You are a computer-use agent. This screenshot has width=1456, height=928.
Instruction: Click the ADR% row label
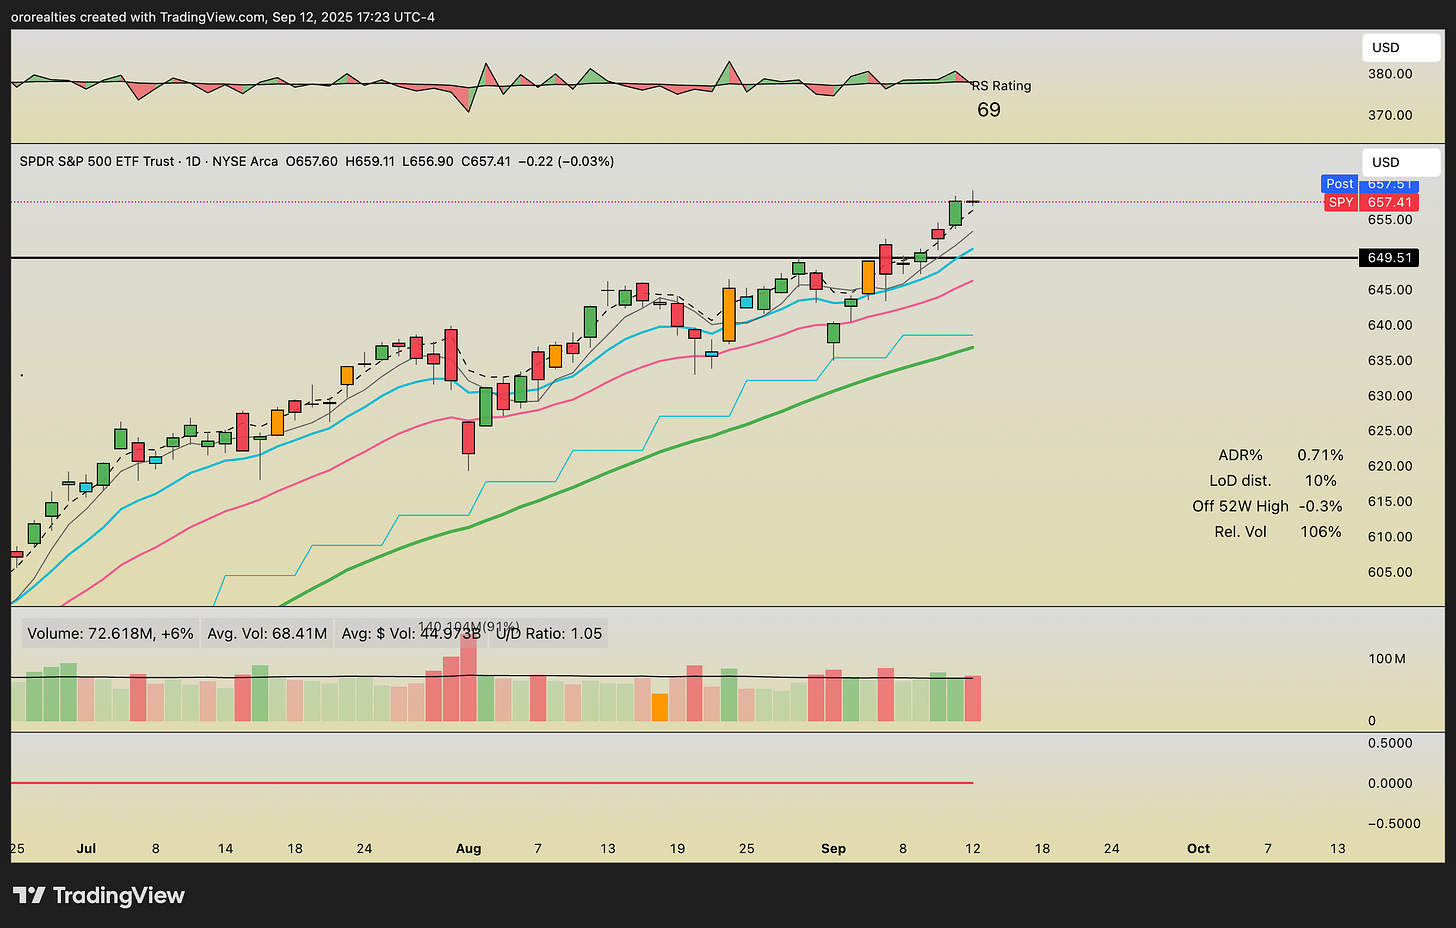point(1240,455)
